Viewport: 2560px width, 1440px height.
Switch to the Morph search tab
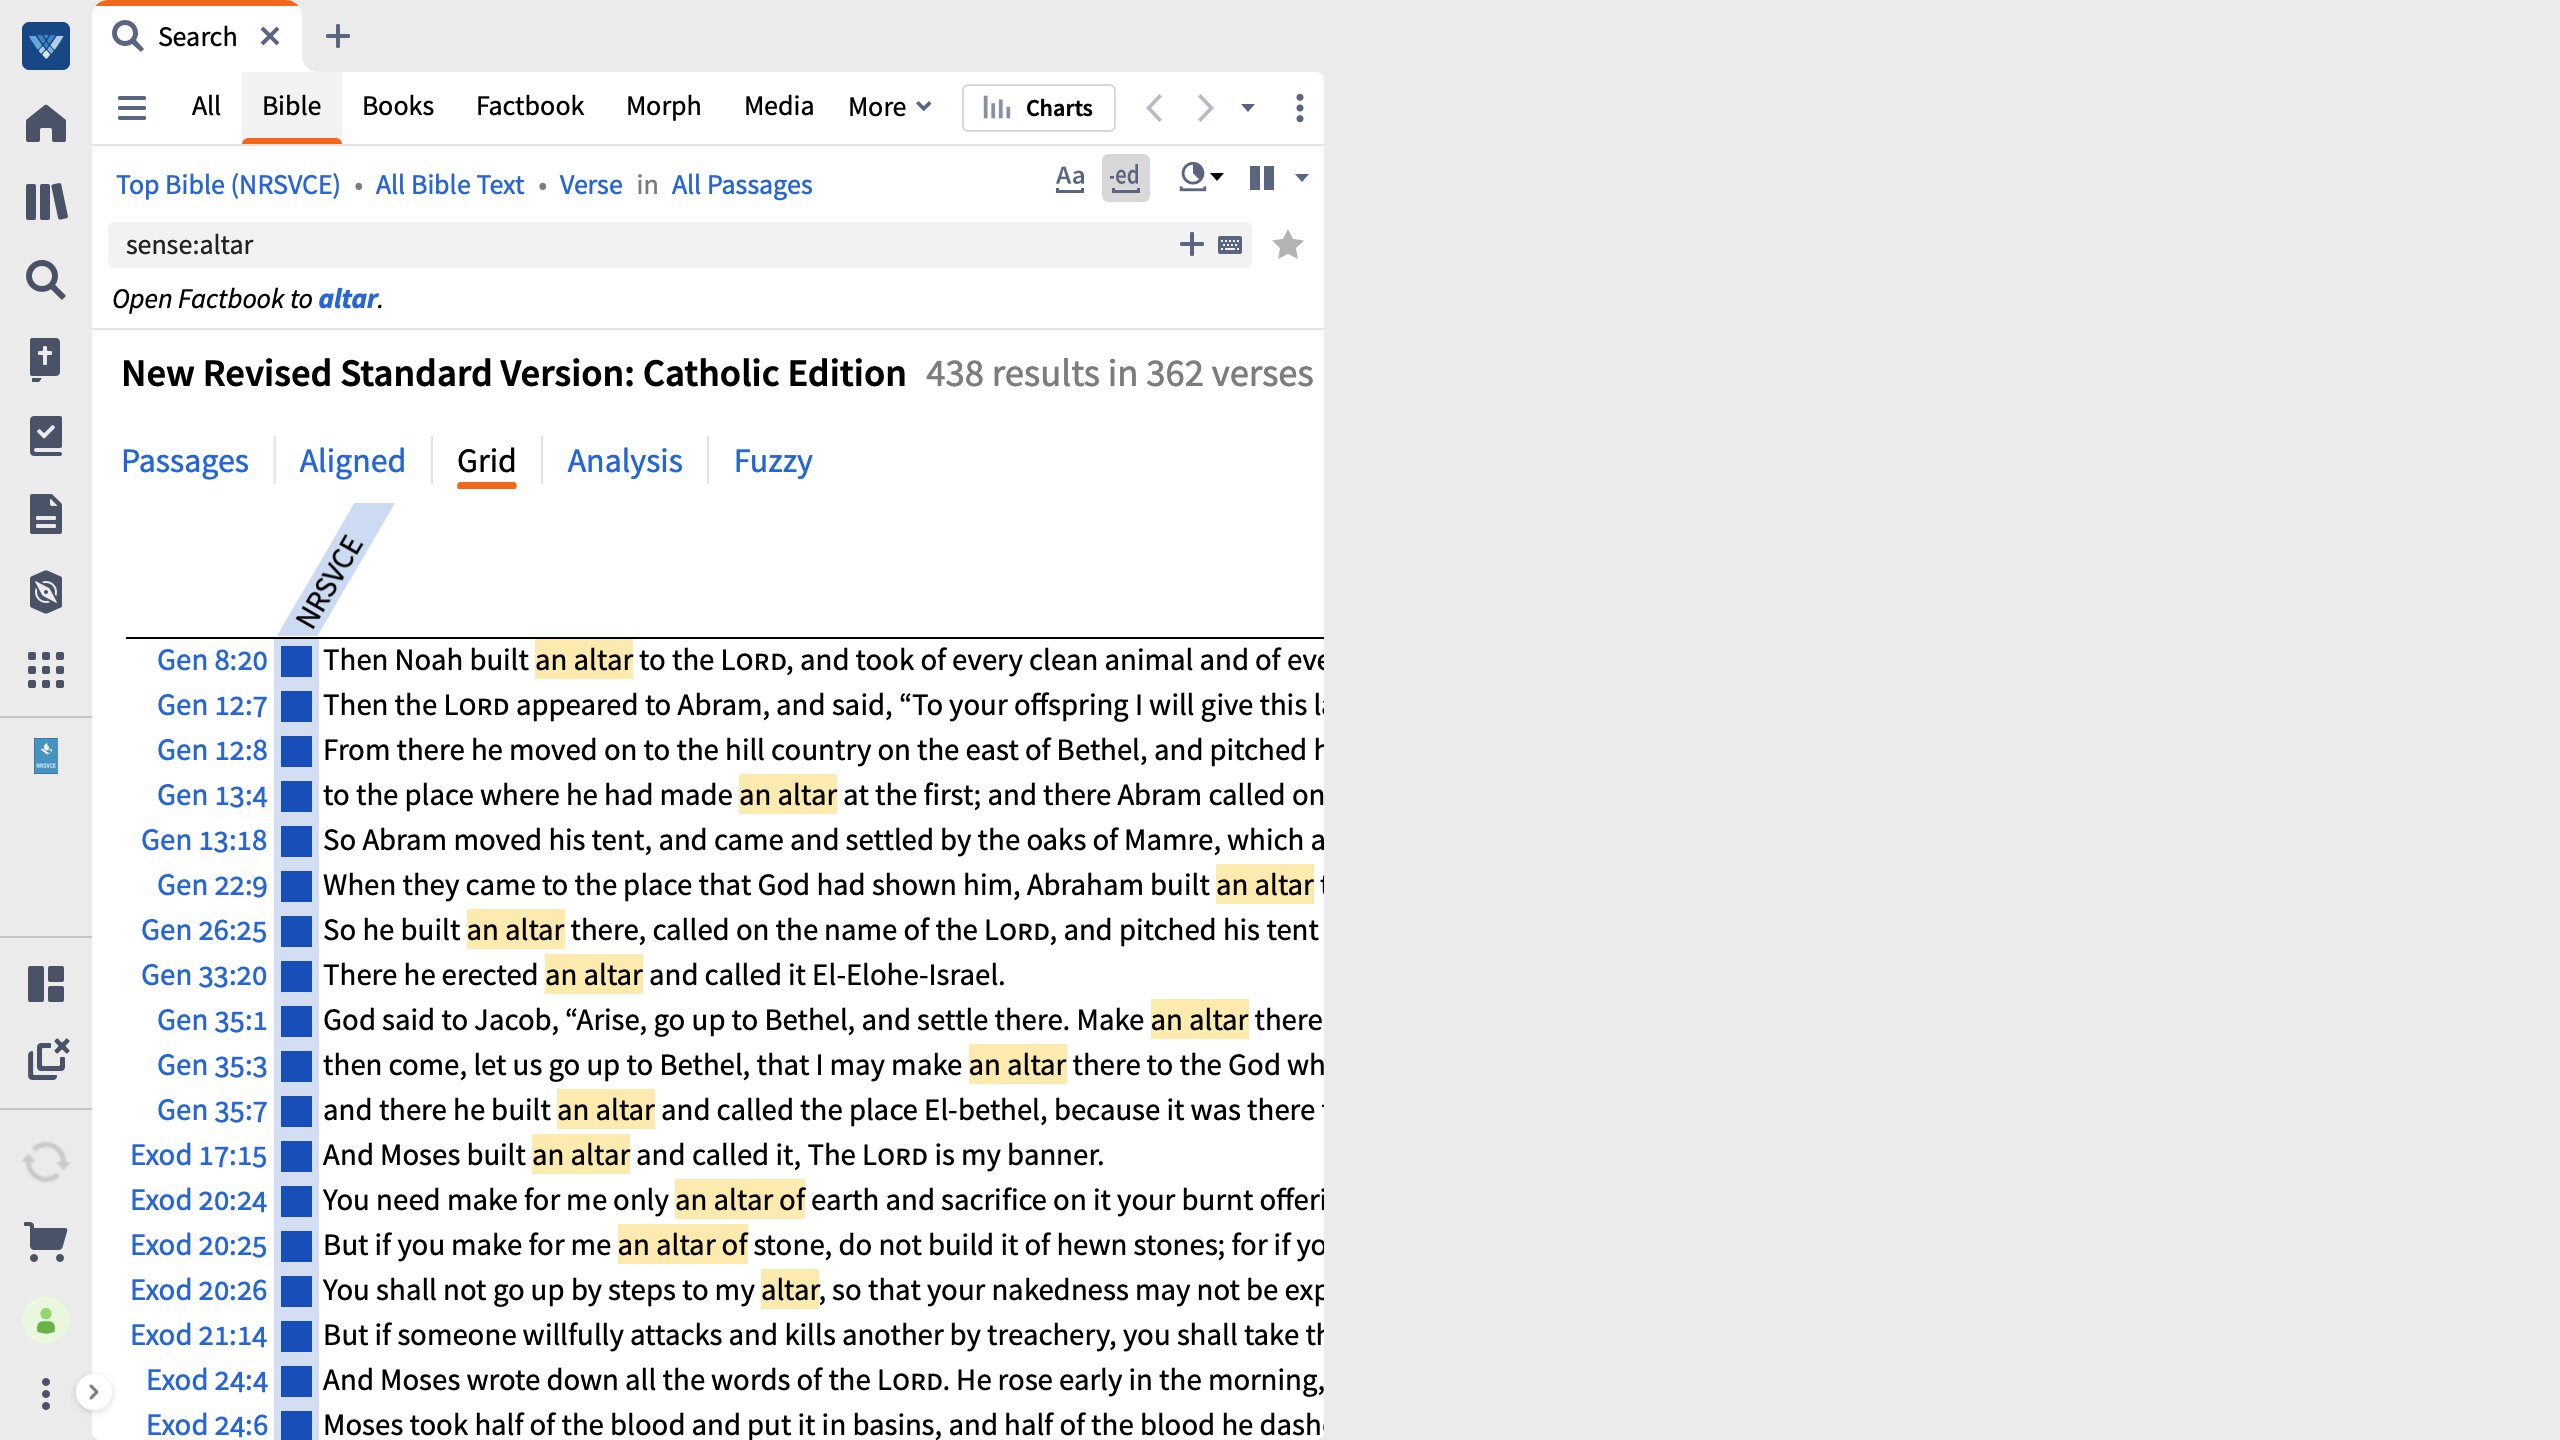[x=664, y=106]
